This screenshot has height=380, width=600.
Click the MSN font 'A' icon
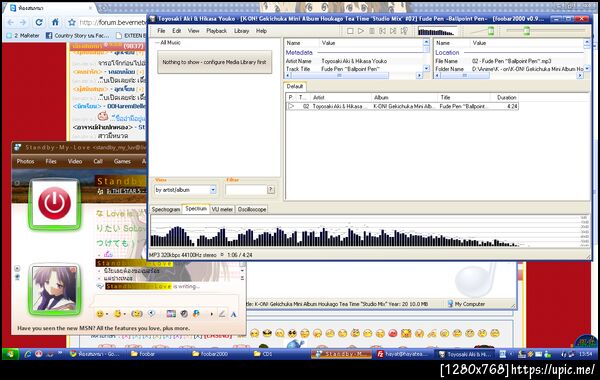click(x=233, y=315)
